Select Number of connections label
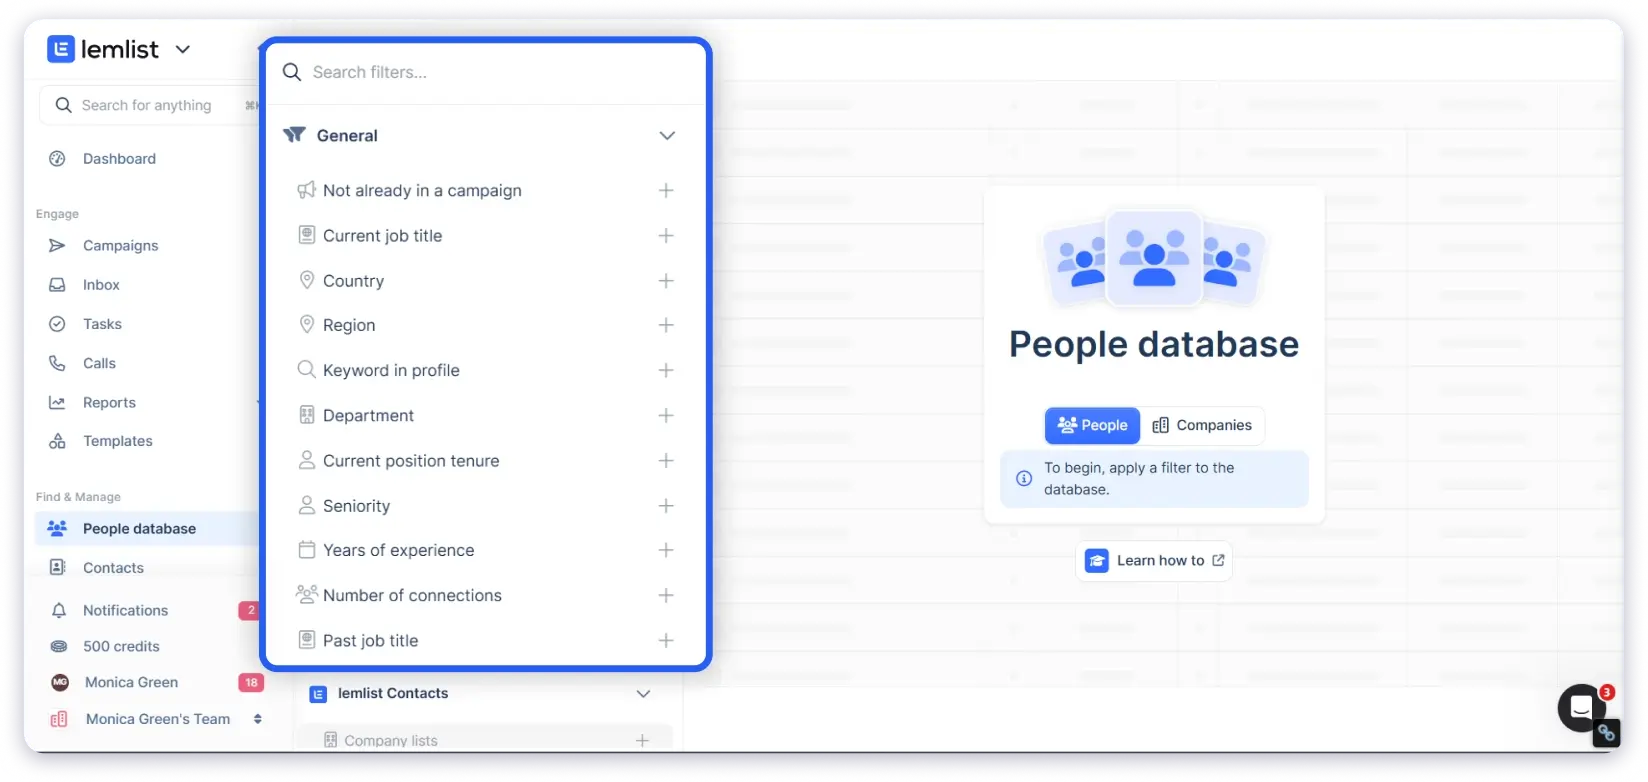1648x782 pixels. pyautogui.click(x=412, y=595)
